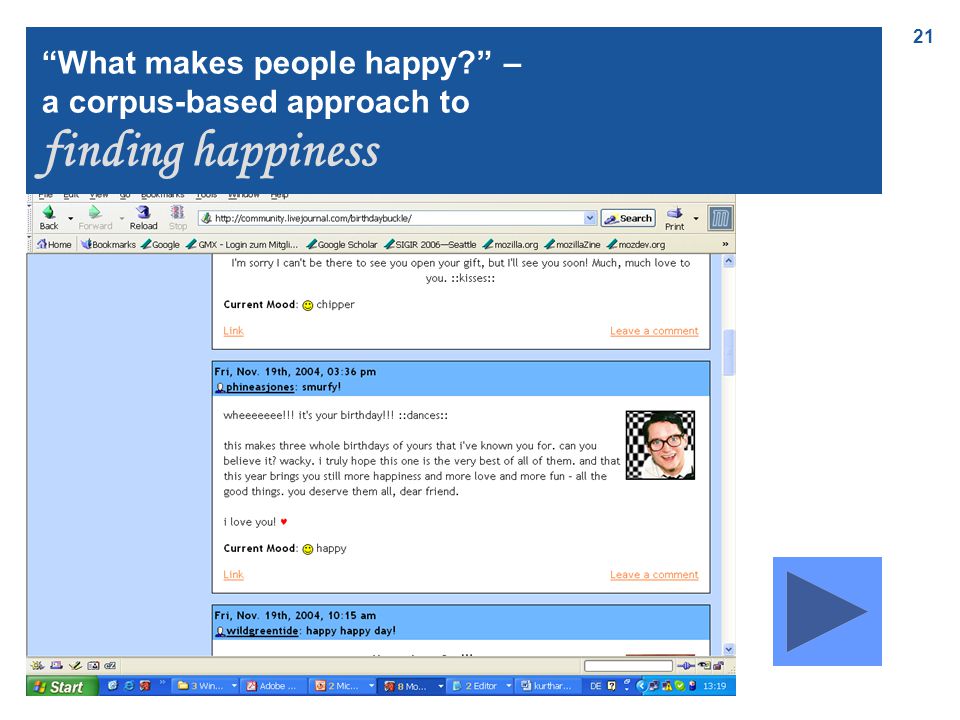Open Back button history dropdown arrow
Screen dimensions: 960x720
(70, 219)
